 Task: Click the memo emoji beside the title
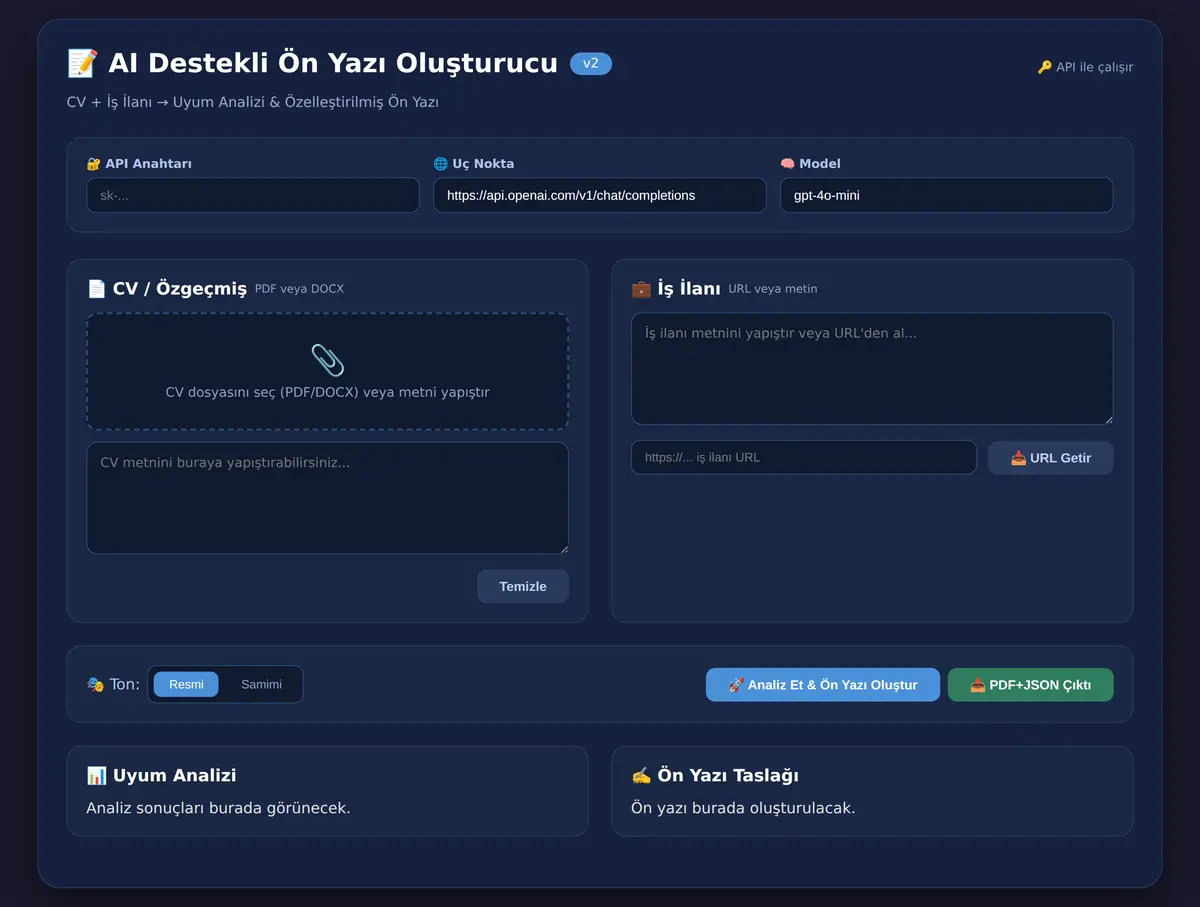tap(82, 64)
